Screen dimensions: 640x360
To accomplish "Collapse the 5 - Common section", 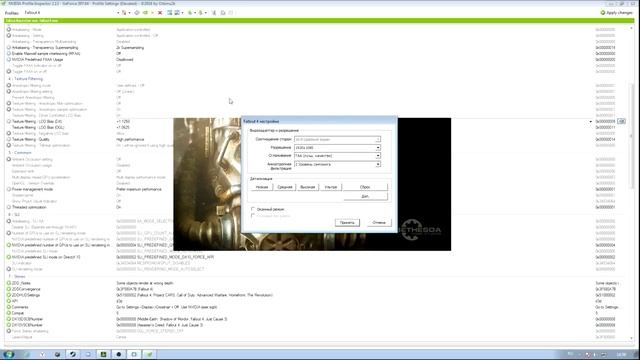I will (x=9, y=153).
